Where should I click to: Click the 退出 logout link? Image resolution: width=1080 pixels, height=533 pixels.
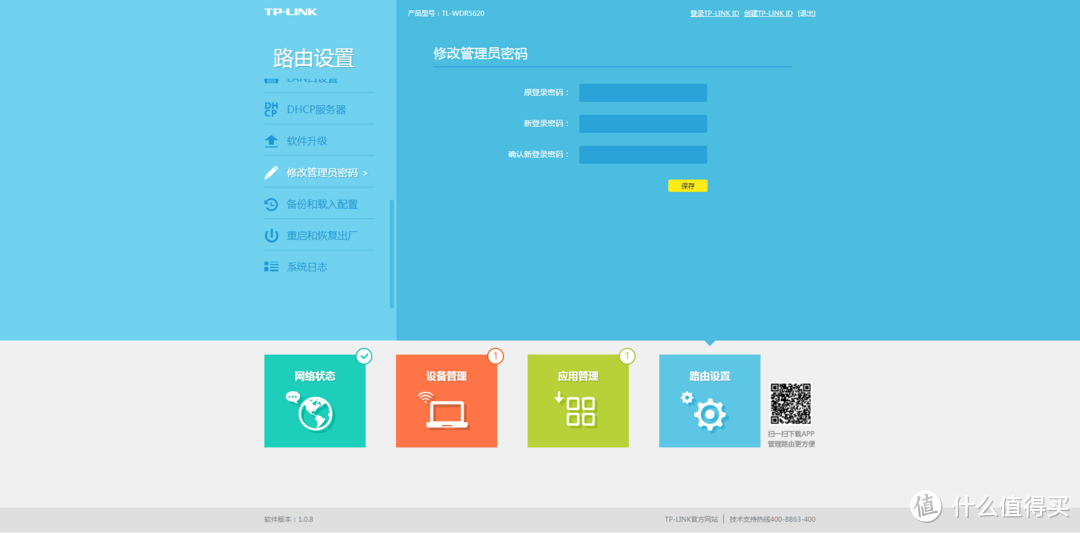point(807,13)
